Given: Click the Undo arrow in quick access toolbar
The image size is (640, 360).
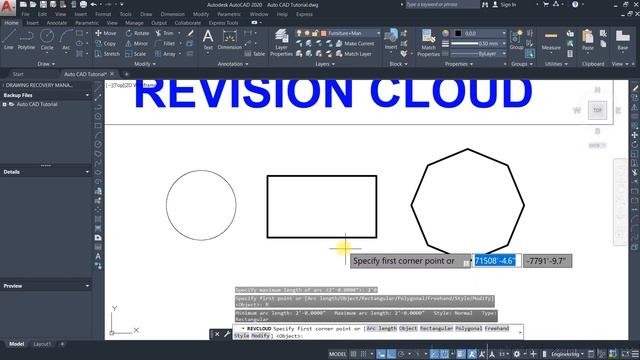Looking at the screenshot, I should pyautogui.click(x=94, y=4).
